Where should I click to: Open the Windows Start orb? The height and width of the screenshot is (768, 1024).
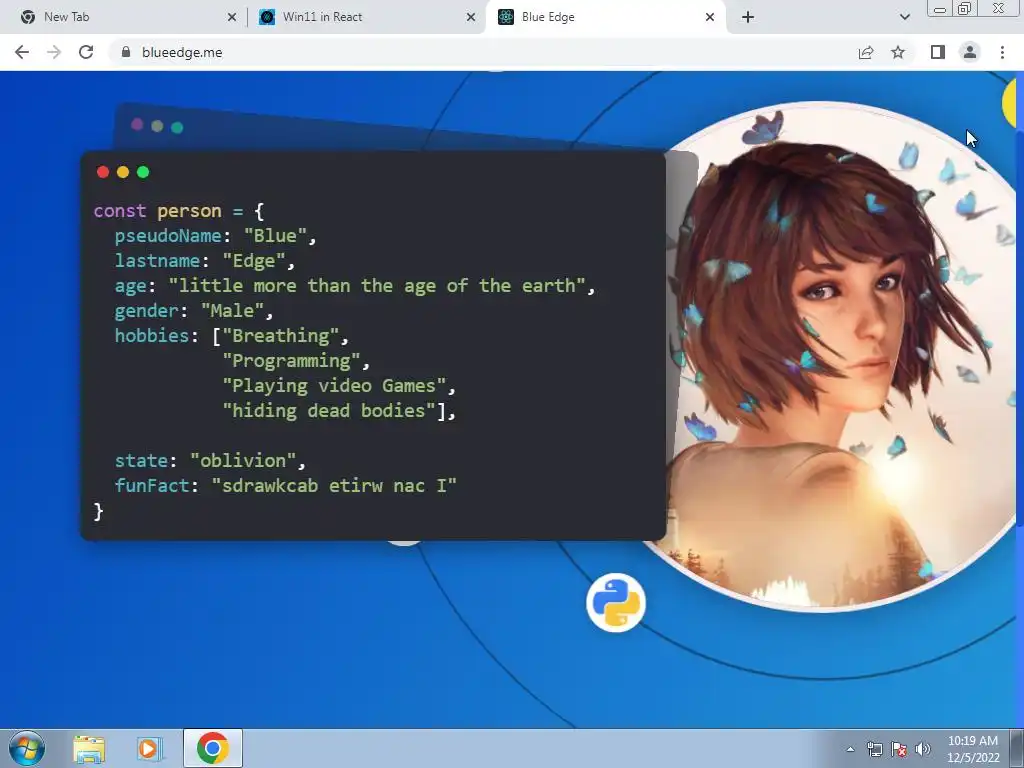tap(27, 748)
